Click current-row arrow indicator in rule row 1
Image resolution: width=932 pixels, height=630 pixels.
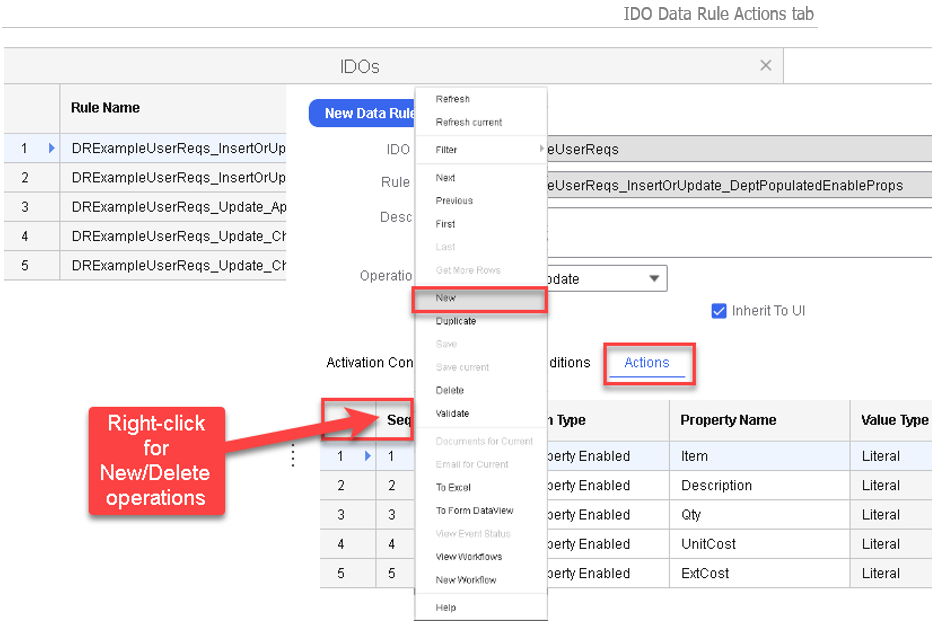click(x=52, y=148)
